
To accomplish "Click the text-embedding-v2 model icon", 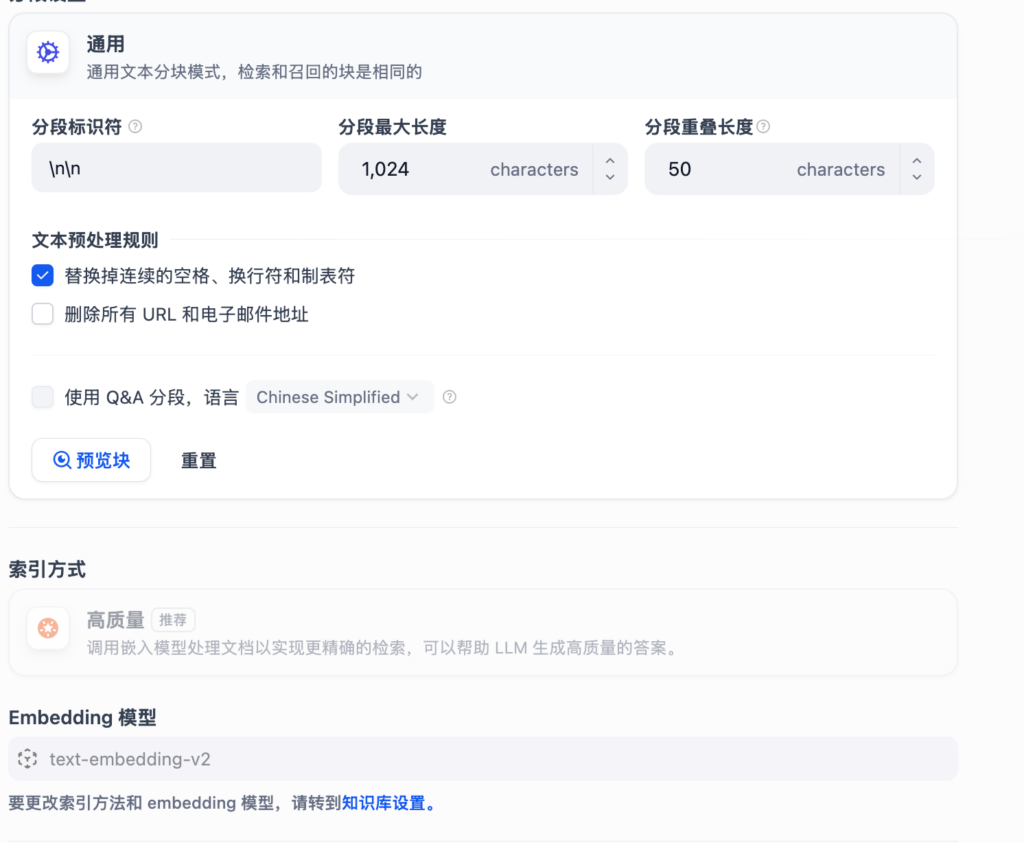I will tap(27, 759).
